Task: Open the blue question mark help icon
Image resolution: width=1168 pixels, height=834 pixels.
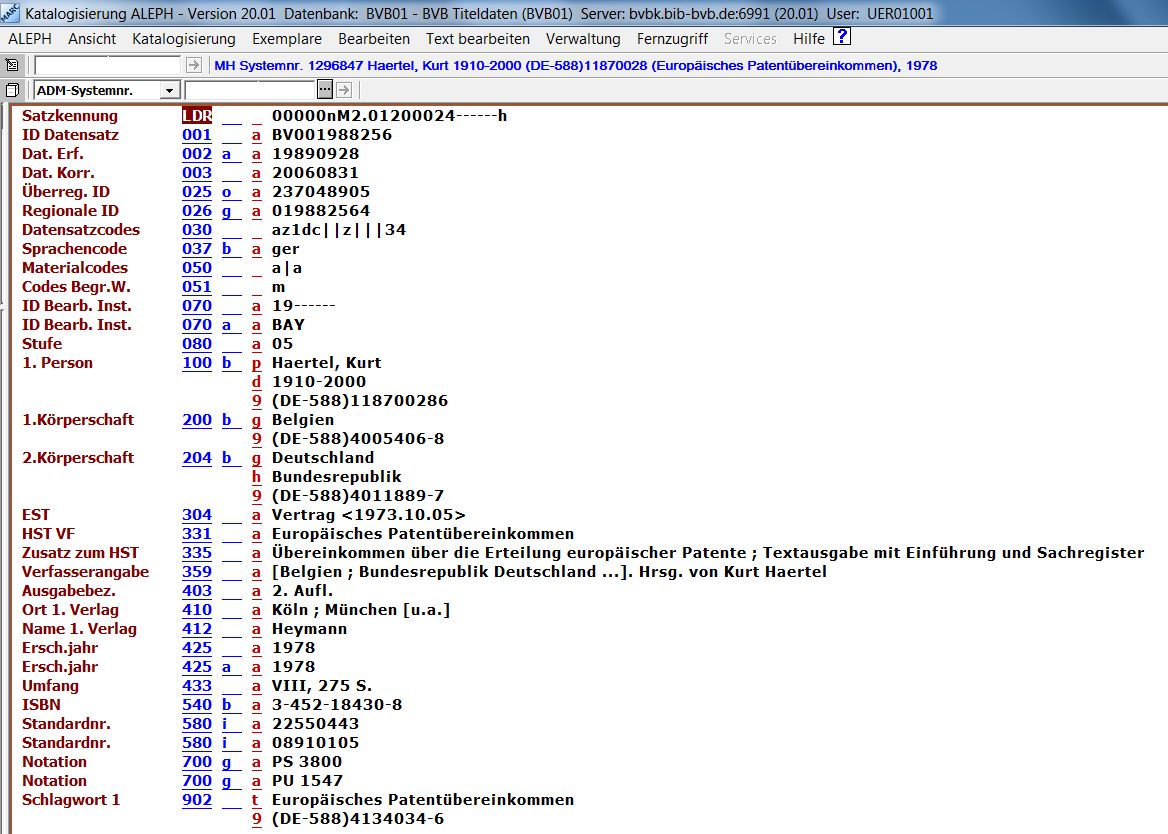Action: (x=842, y=38)
